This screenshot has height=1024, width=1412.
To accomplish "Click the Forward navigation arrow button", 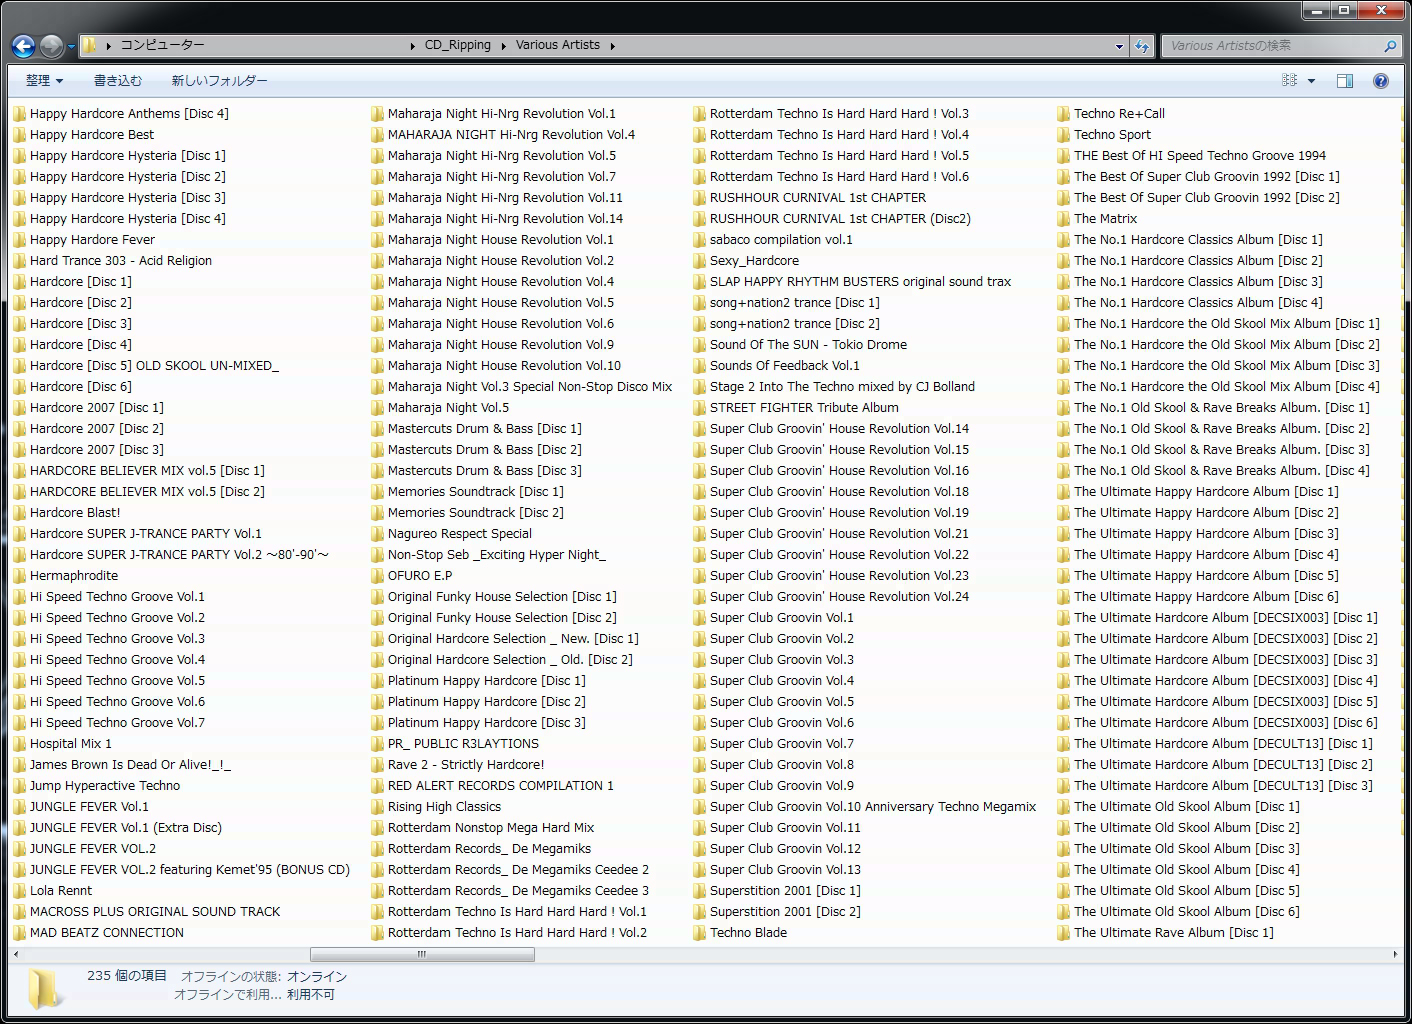I will coord(51,46).
